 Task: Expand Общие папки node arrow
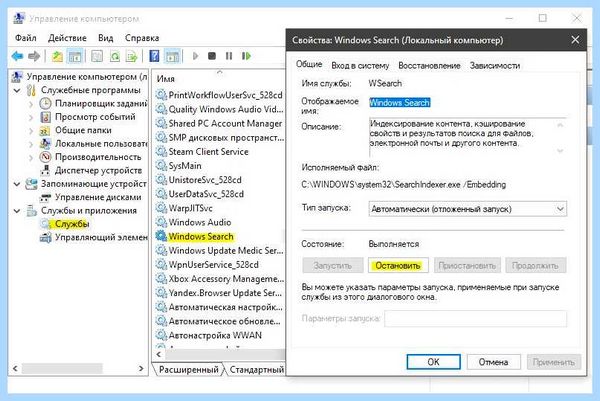pyautogui.click(x=31, y=130)
